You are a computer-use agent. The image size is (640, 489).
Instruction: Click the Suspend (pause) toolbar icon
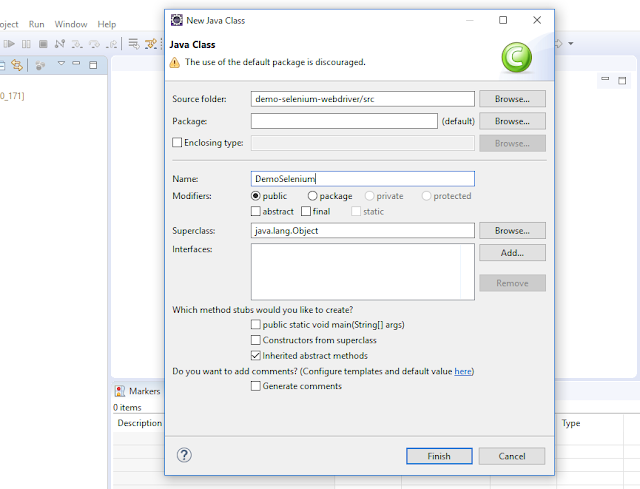tap(26, 44)
